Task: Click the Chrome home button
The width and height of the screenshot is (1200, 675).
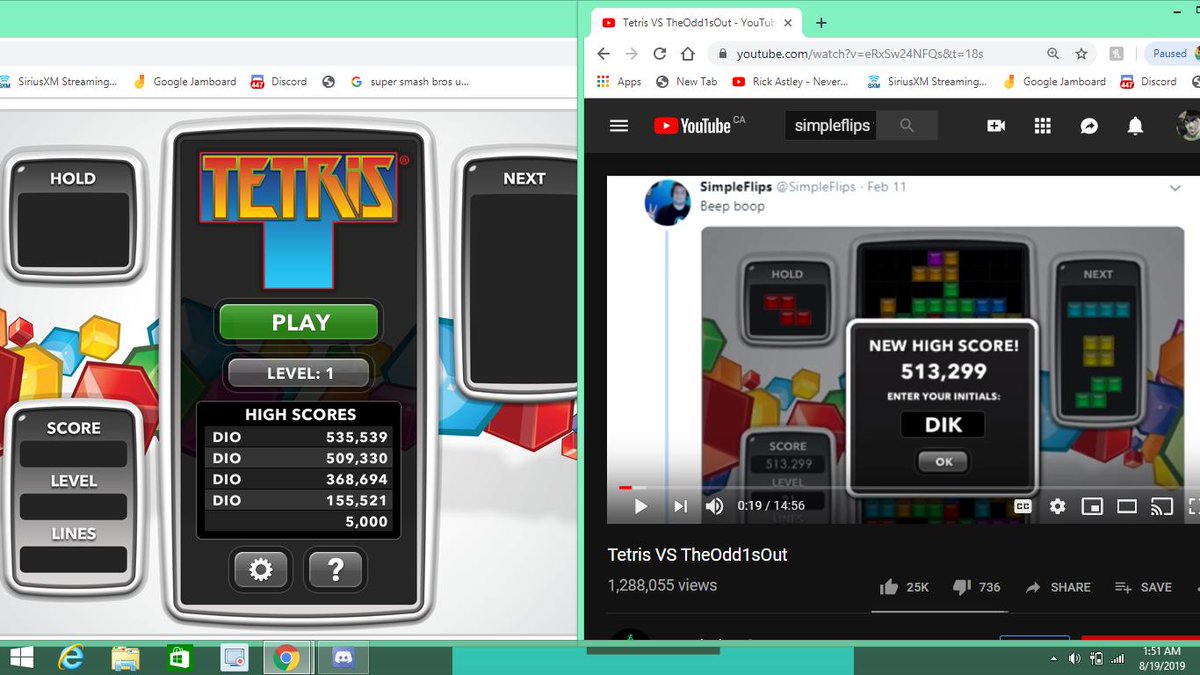Action: [x=688, y=54]
